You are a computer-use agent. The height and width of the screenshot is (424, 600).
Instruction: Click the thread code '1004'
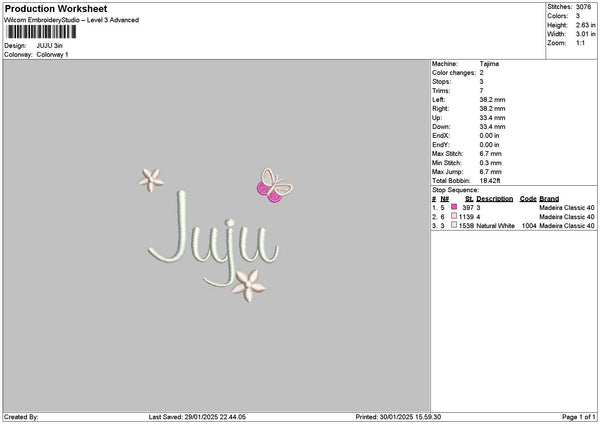click(x=529, y=226)
